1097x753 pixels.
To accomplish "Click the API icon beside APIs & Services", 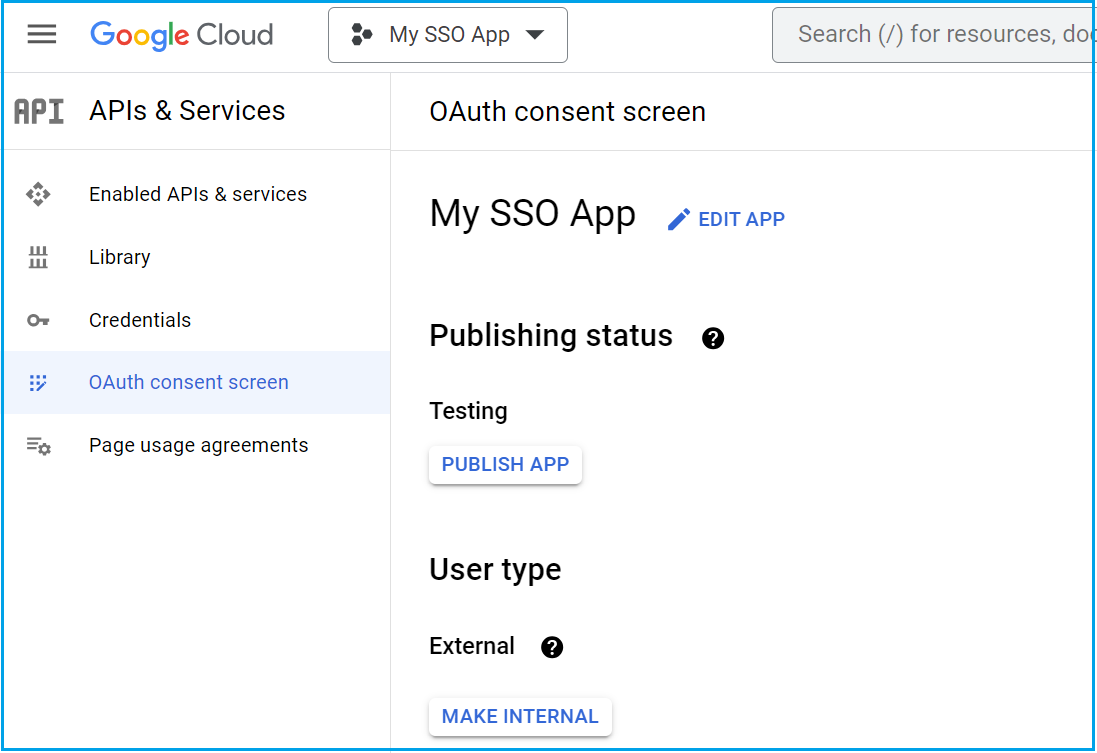I will point(39,111).
